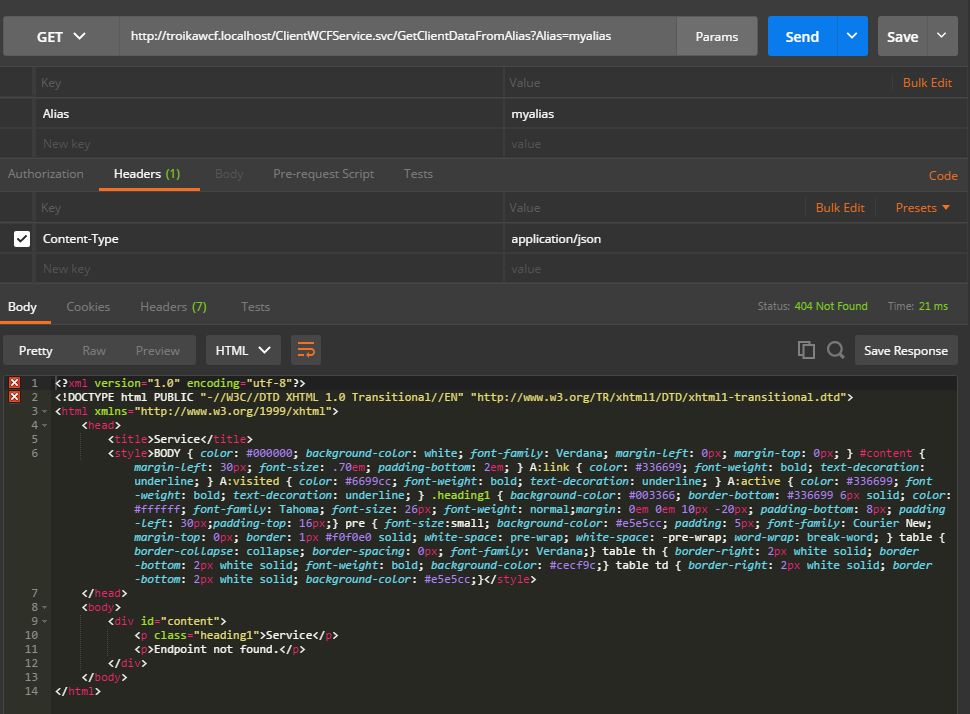Image resolution: width=970 pixels, height=714 pixels.
Task: Select the response Body tab
Action: (x=22, y=307)
